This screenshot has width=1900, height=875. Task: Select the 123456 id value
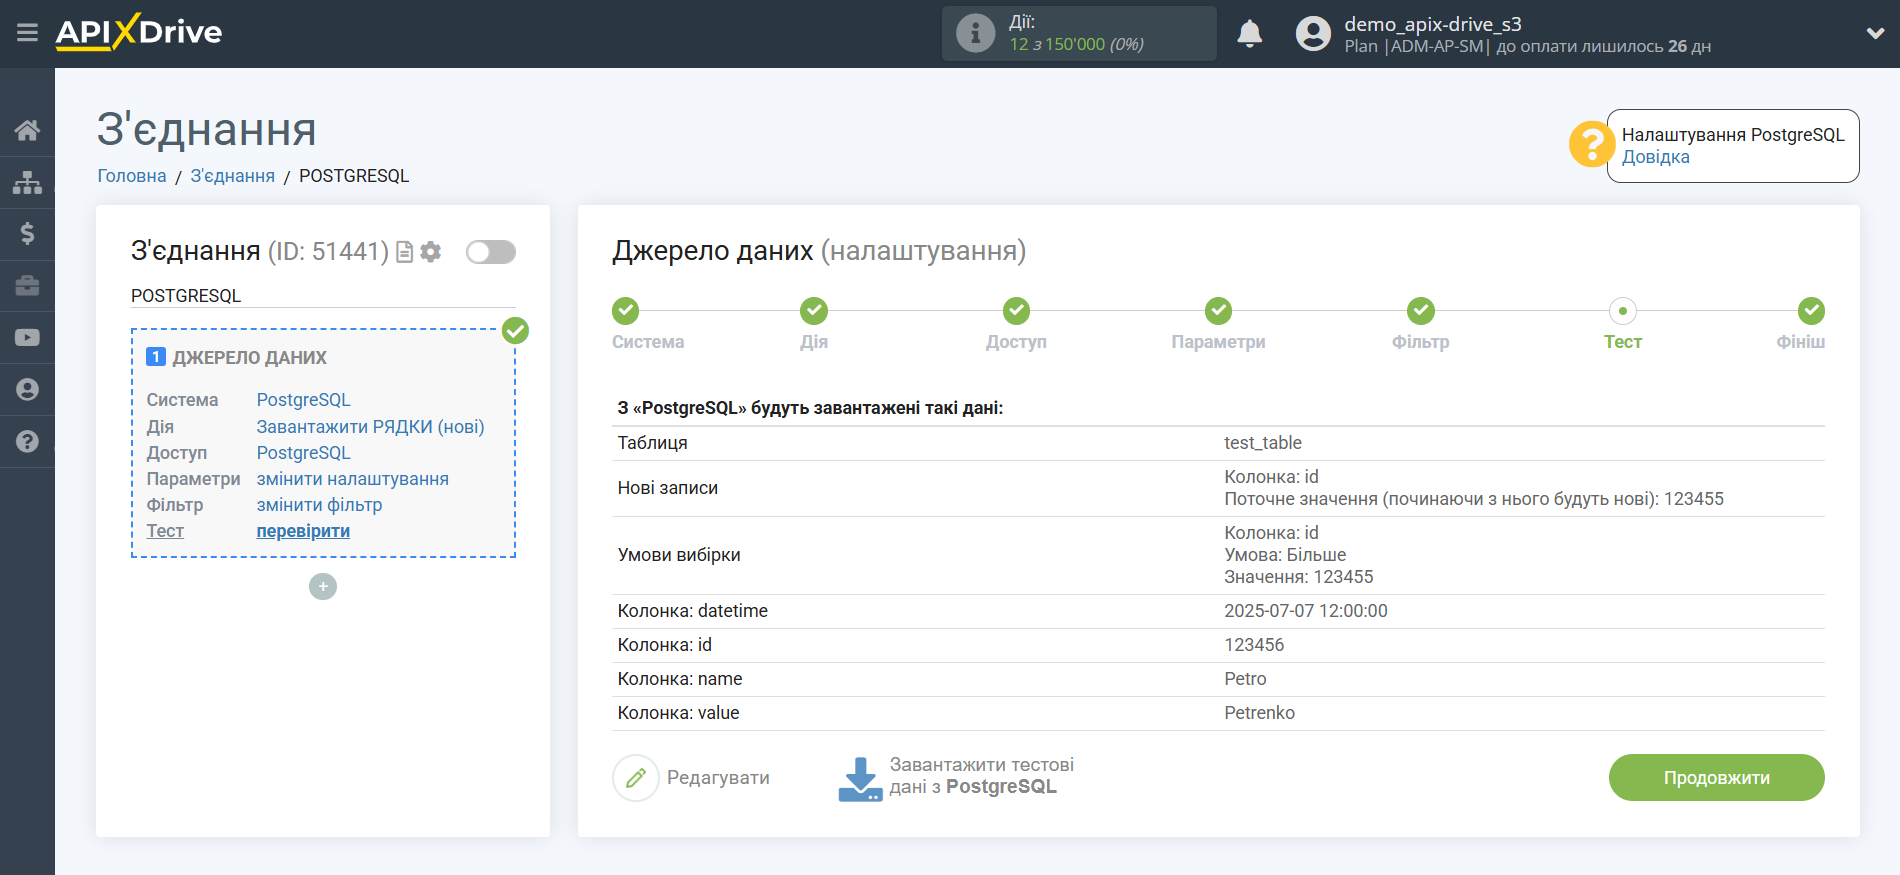click(x=1254, y=645)
